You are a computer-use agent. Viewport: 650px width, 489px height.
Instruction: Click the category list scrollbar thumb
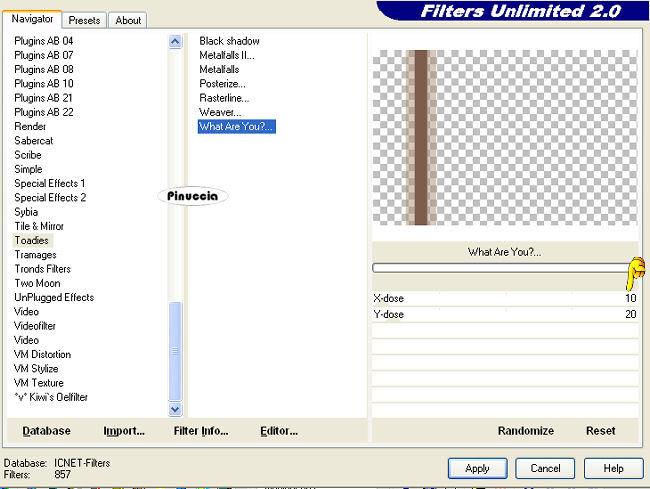click(x=175, y=351)
